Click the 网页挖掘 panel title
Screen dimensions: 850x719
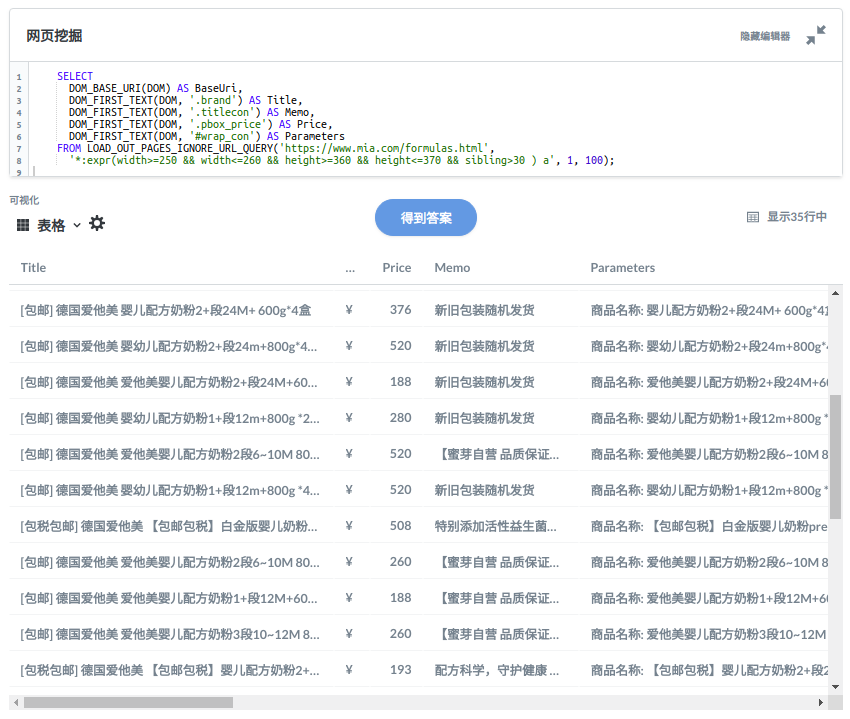[54, 36]
